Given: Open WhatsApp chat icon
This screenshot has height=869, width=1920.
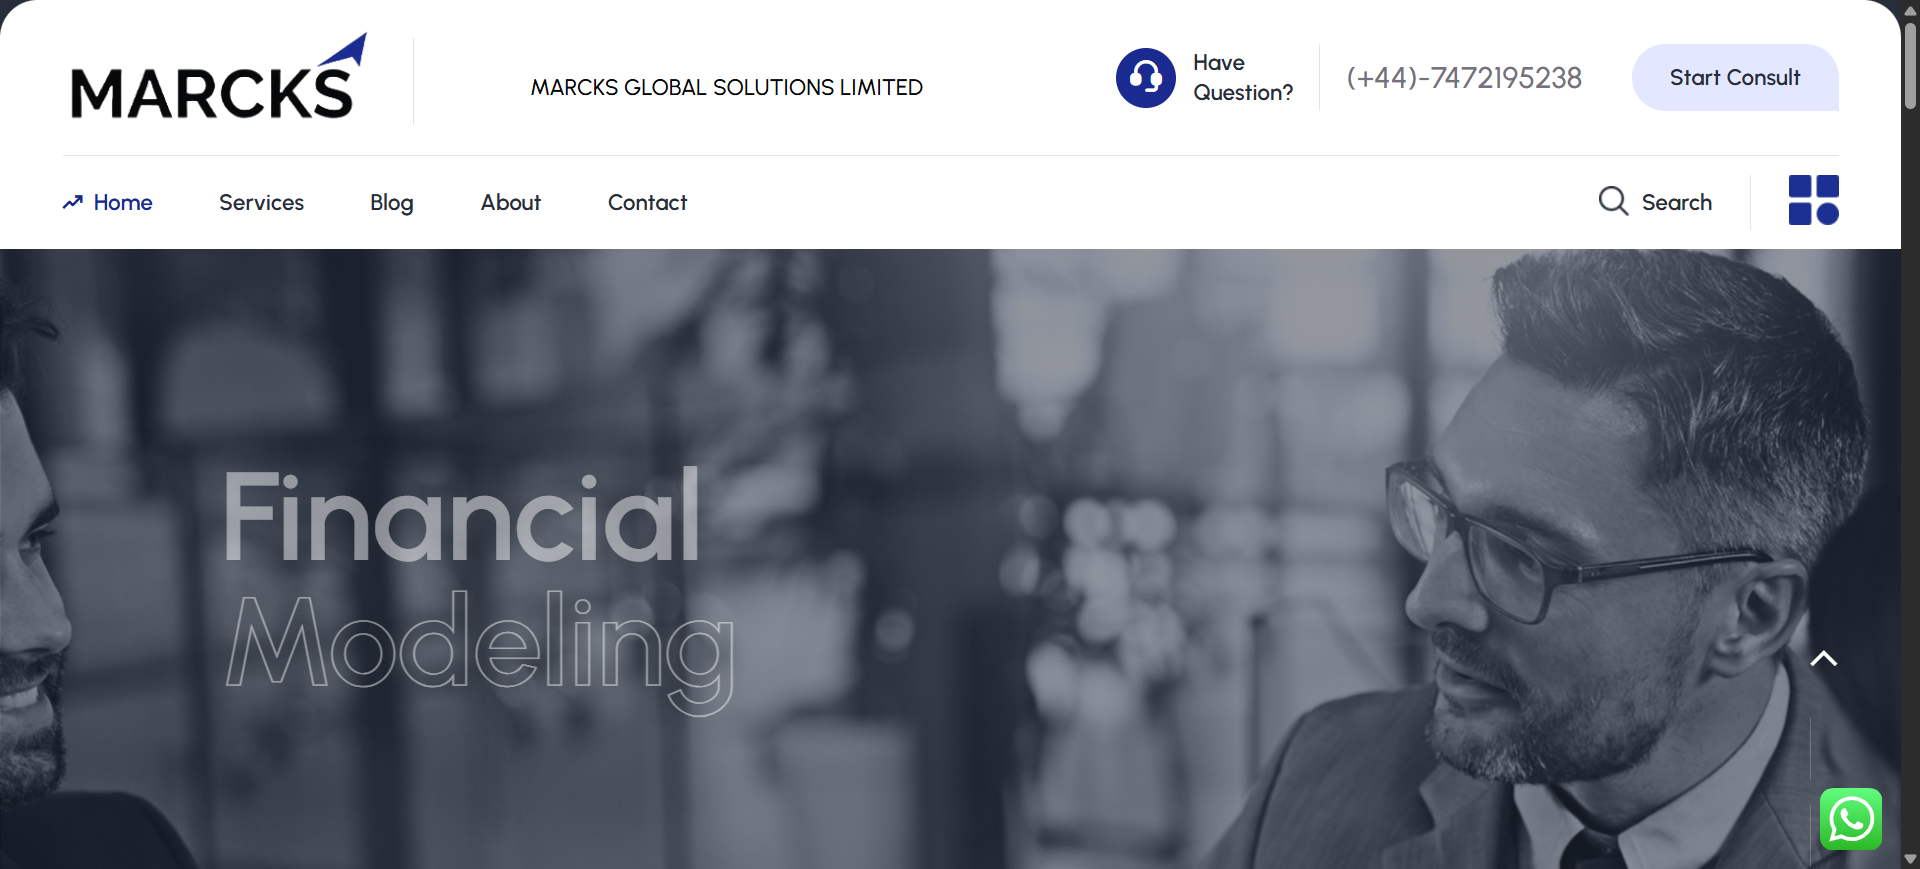Looking at the screenshot, I should coord(1850,819).
